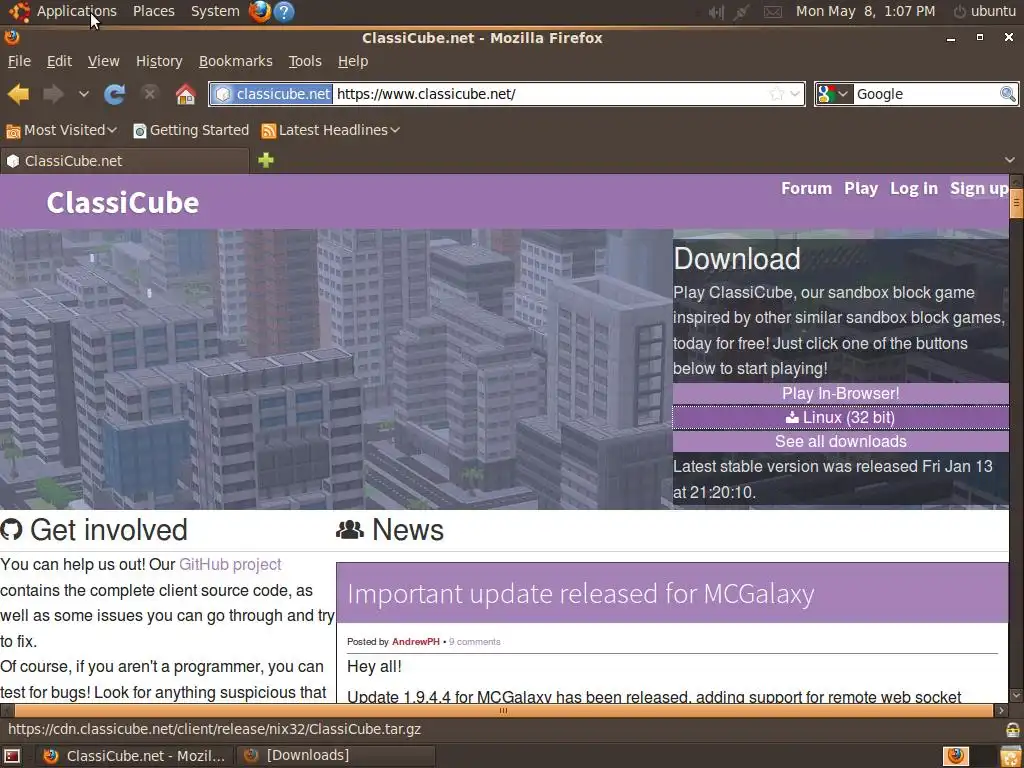Open Important update released for MCGalaxy post
1024x768 pixels.
[581, 593]
